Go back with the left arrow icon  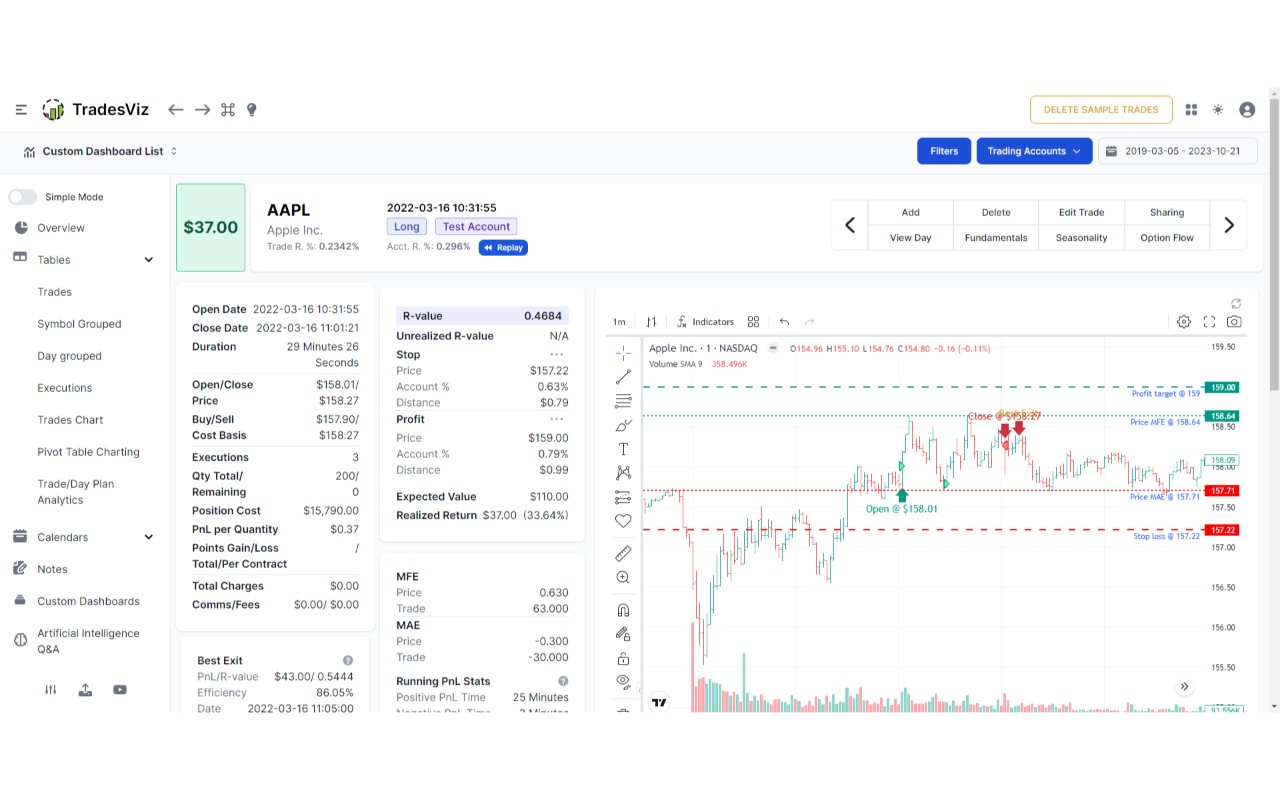click(176, 110)
